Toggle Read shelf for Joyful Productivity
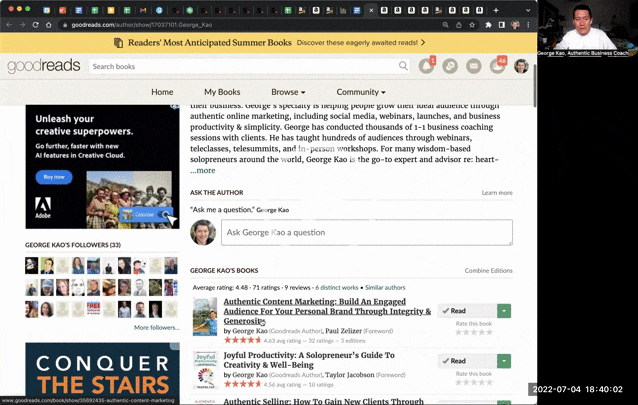This screenshot has height=405, width=638. coord(467,361)
